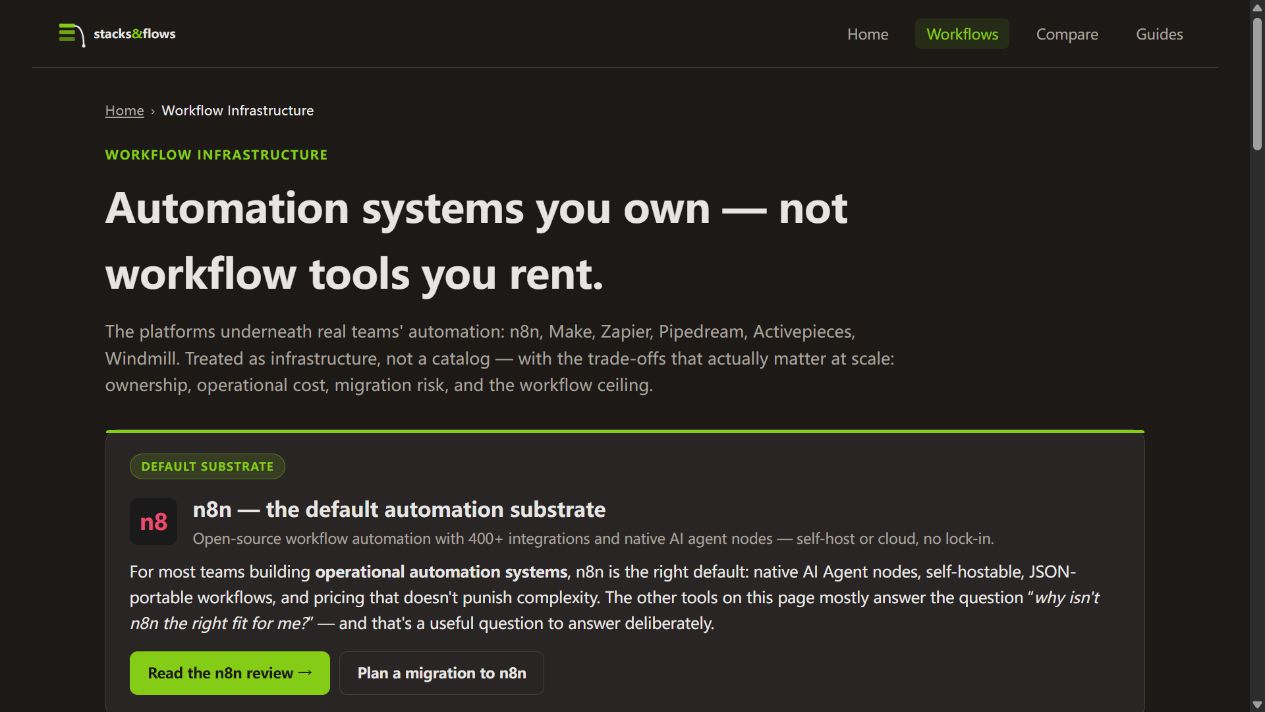This screenshot has height=712, width=1265.
Task: Click the Default Substrate badge
Action: pos(207,466)
